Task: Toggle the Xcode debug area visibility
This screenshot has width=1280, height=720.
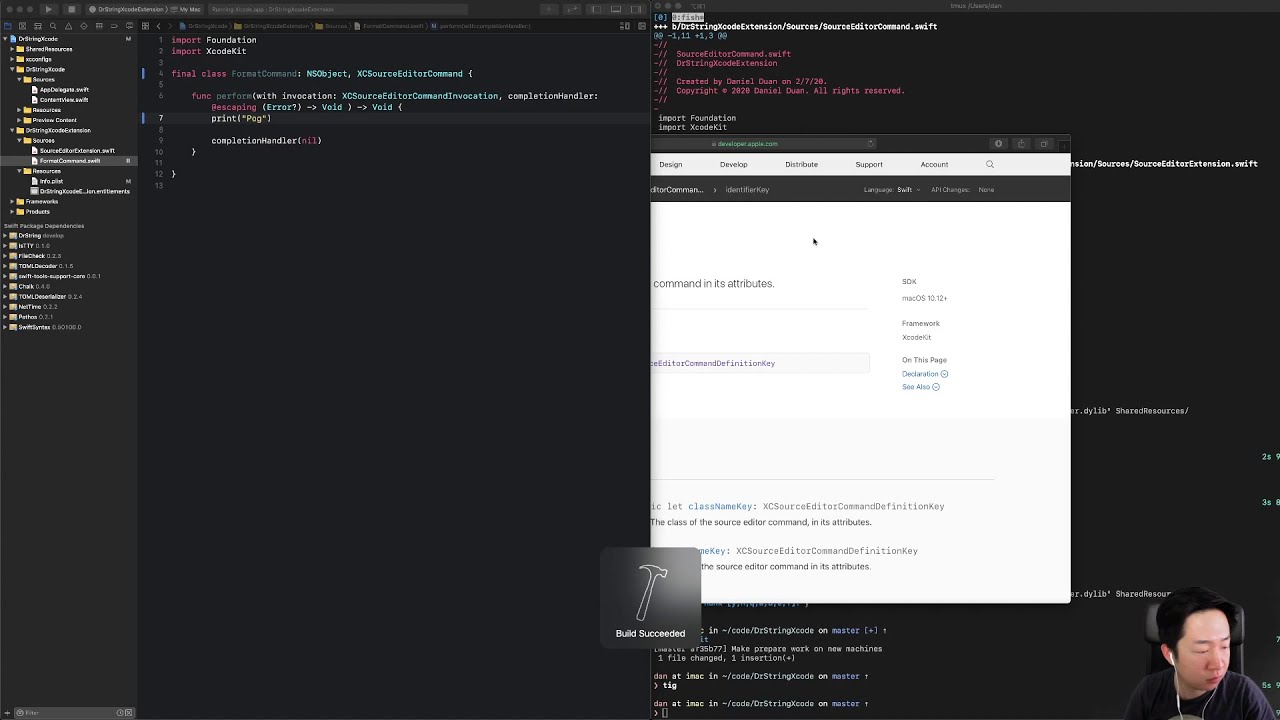Action: click(616, 9)
